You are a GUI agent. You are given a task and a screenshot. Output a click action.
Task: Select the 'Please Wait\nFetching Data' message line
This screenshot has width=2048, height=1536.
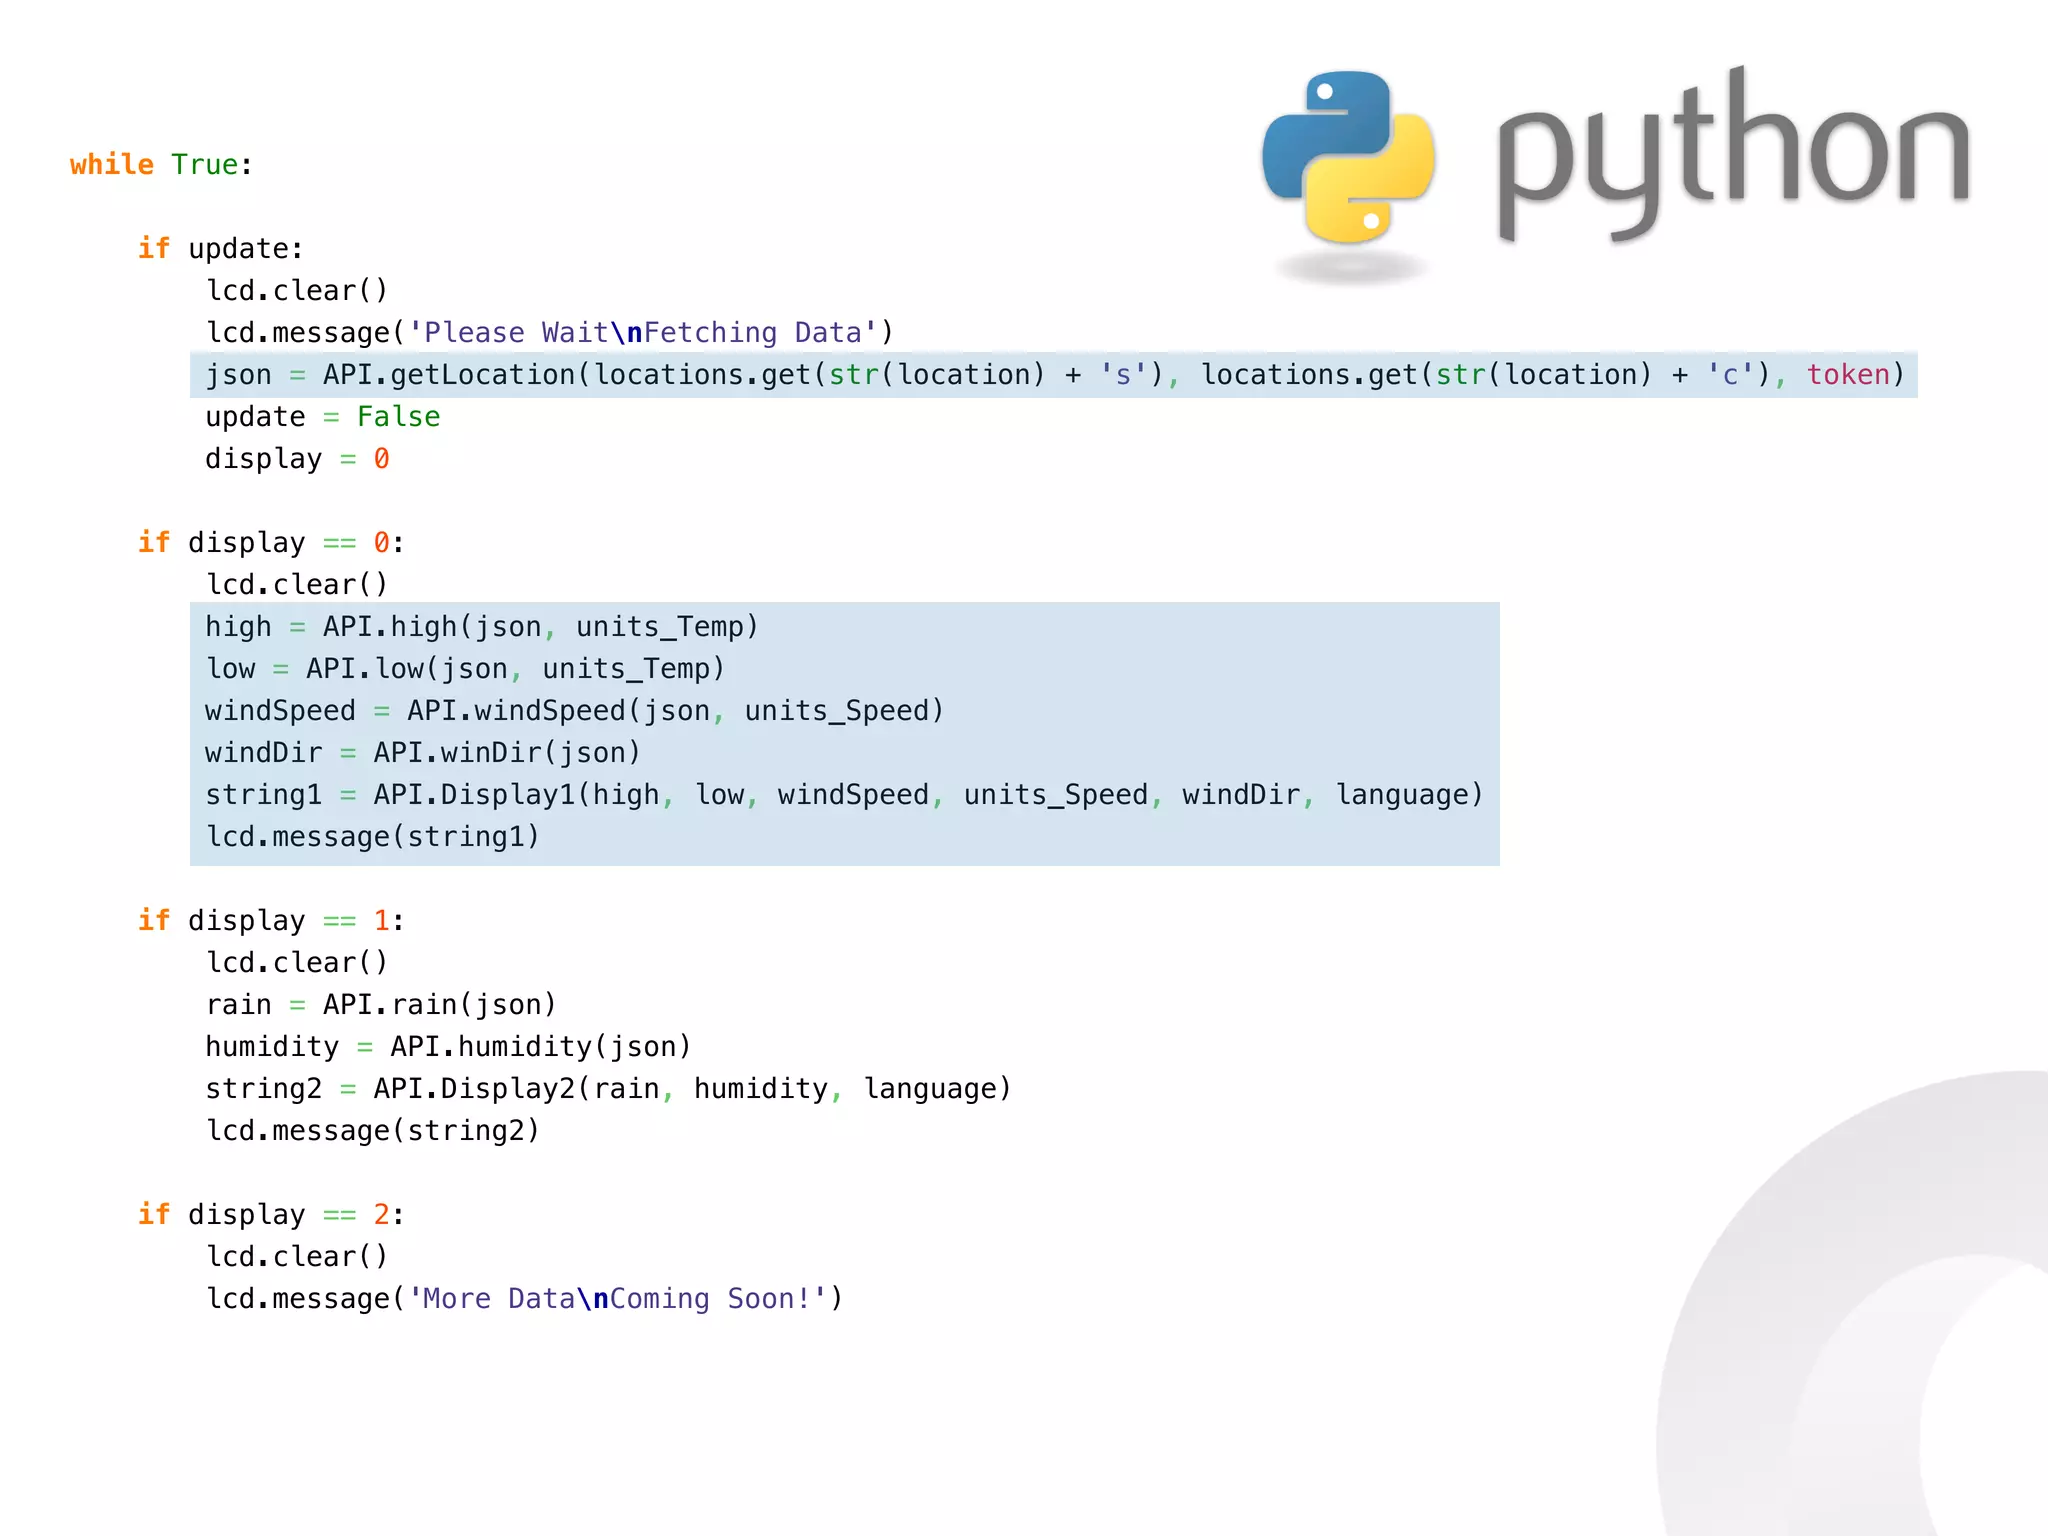coord(550,332)
